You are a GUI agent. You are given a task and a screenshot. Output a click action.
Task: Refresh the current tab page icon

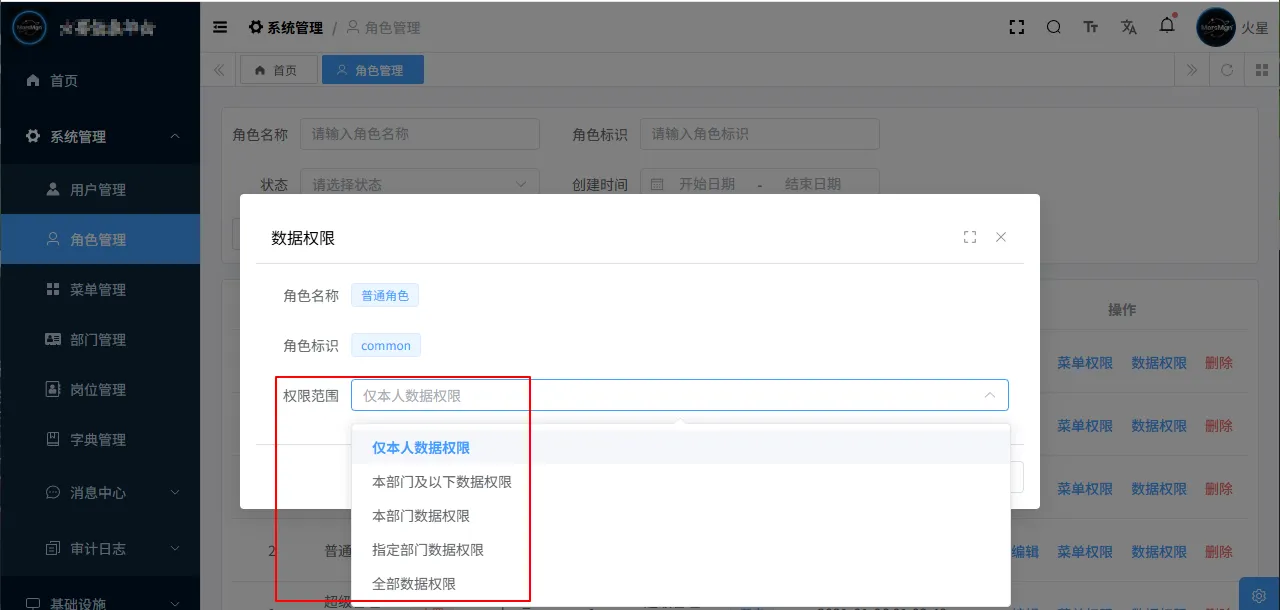1227,70
